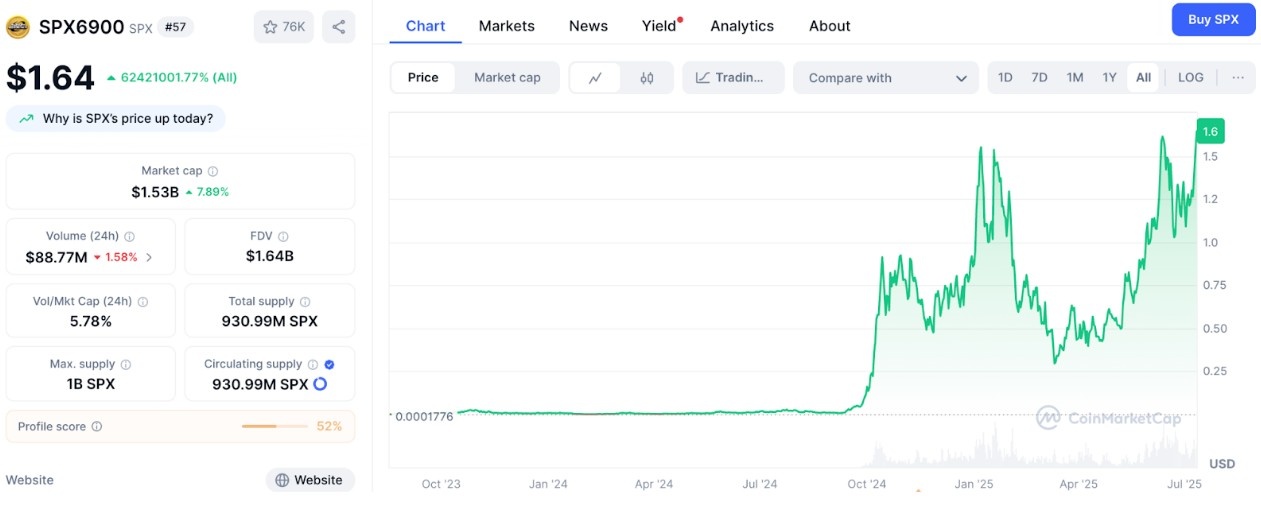Click the globe icon on Website button
The height and width of the screenshot is (507, 1261).
coord(283,480)
